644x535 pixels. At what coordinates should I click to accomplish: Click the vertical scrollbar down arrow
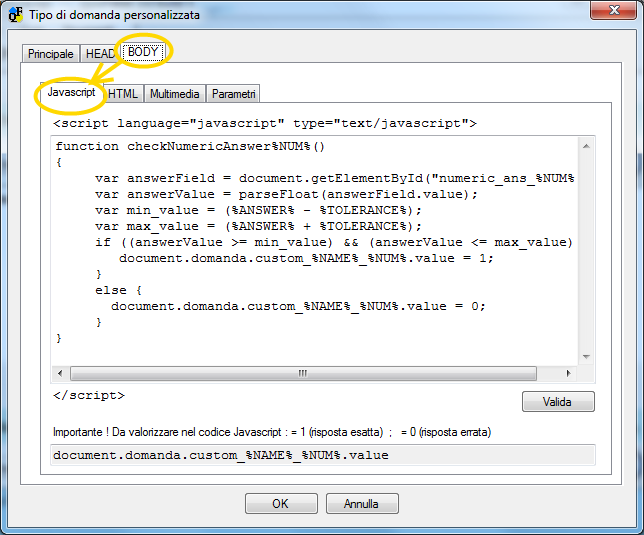click(x=587, y=357)
